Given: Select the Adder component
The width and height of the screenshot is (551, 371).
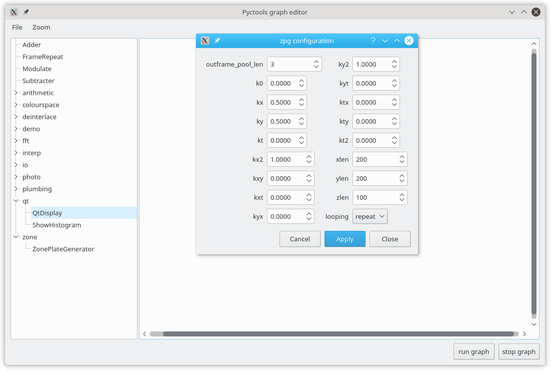Looking at the screenshot, I should tap(32, 45).
